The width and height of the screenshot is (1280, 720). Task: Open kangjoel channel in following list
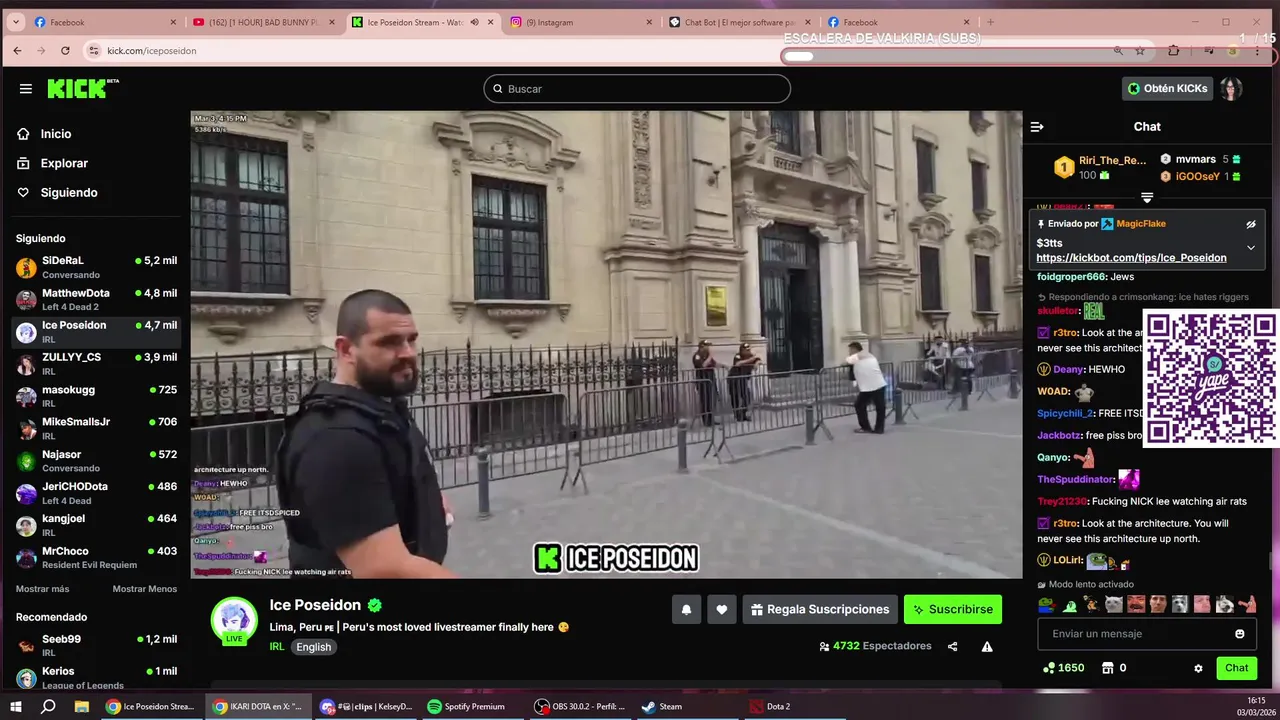(96, 525)
